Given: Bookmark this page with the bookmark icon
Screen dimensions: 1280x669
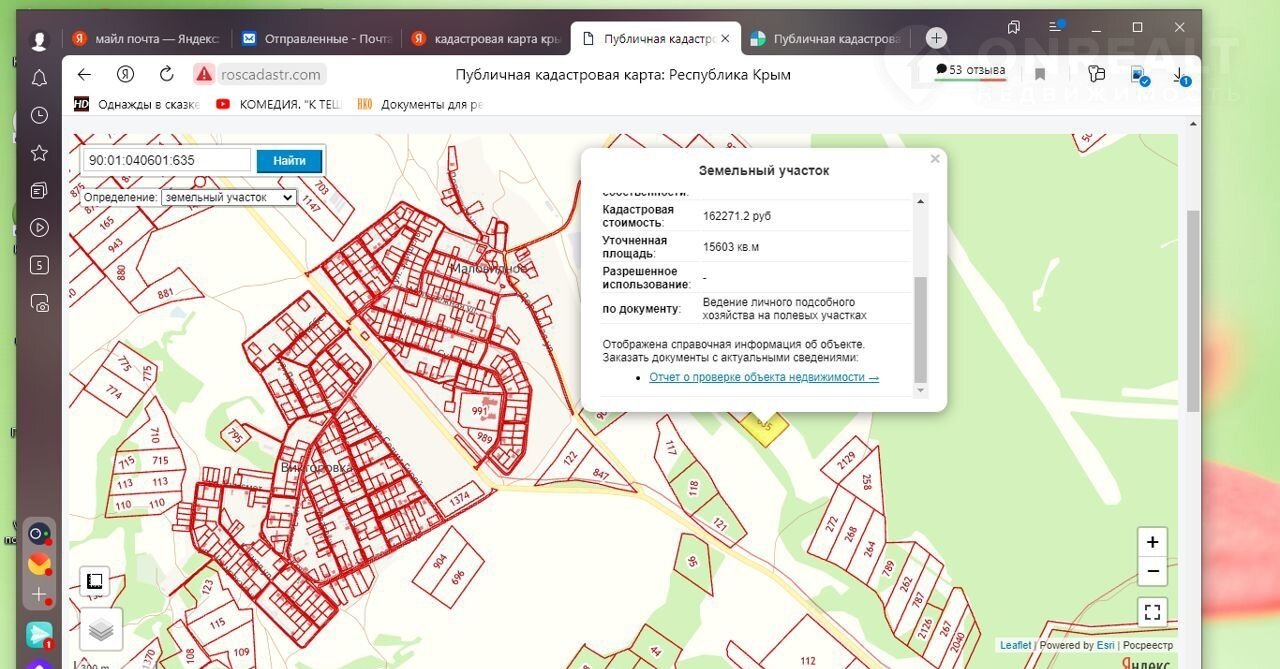Looking at the screenshot, I should [1040, 74].
